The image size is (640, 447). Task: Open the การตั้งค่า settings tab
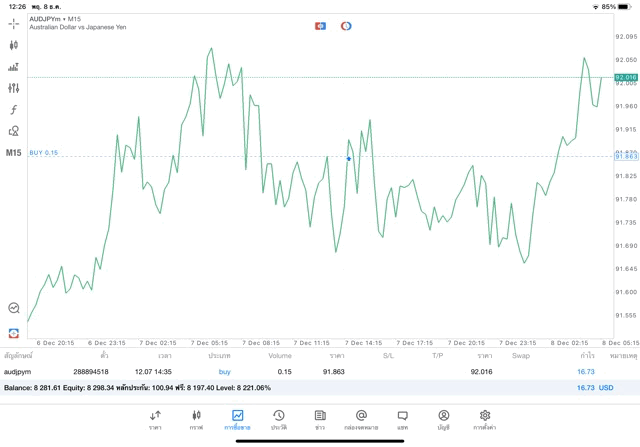(x=485, y=420)
